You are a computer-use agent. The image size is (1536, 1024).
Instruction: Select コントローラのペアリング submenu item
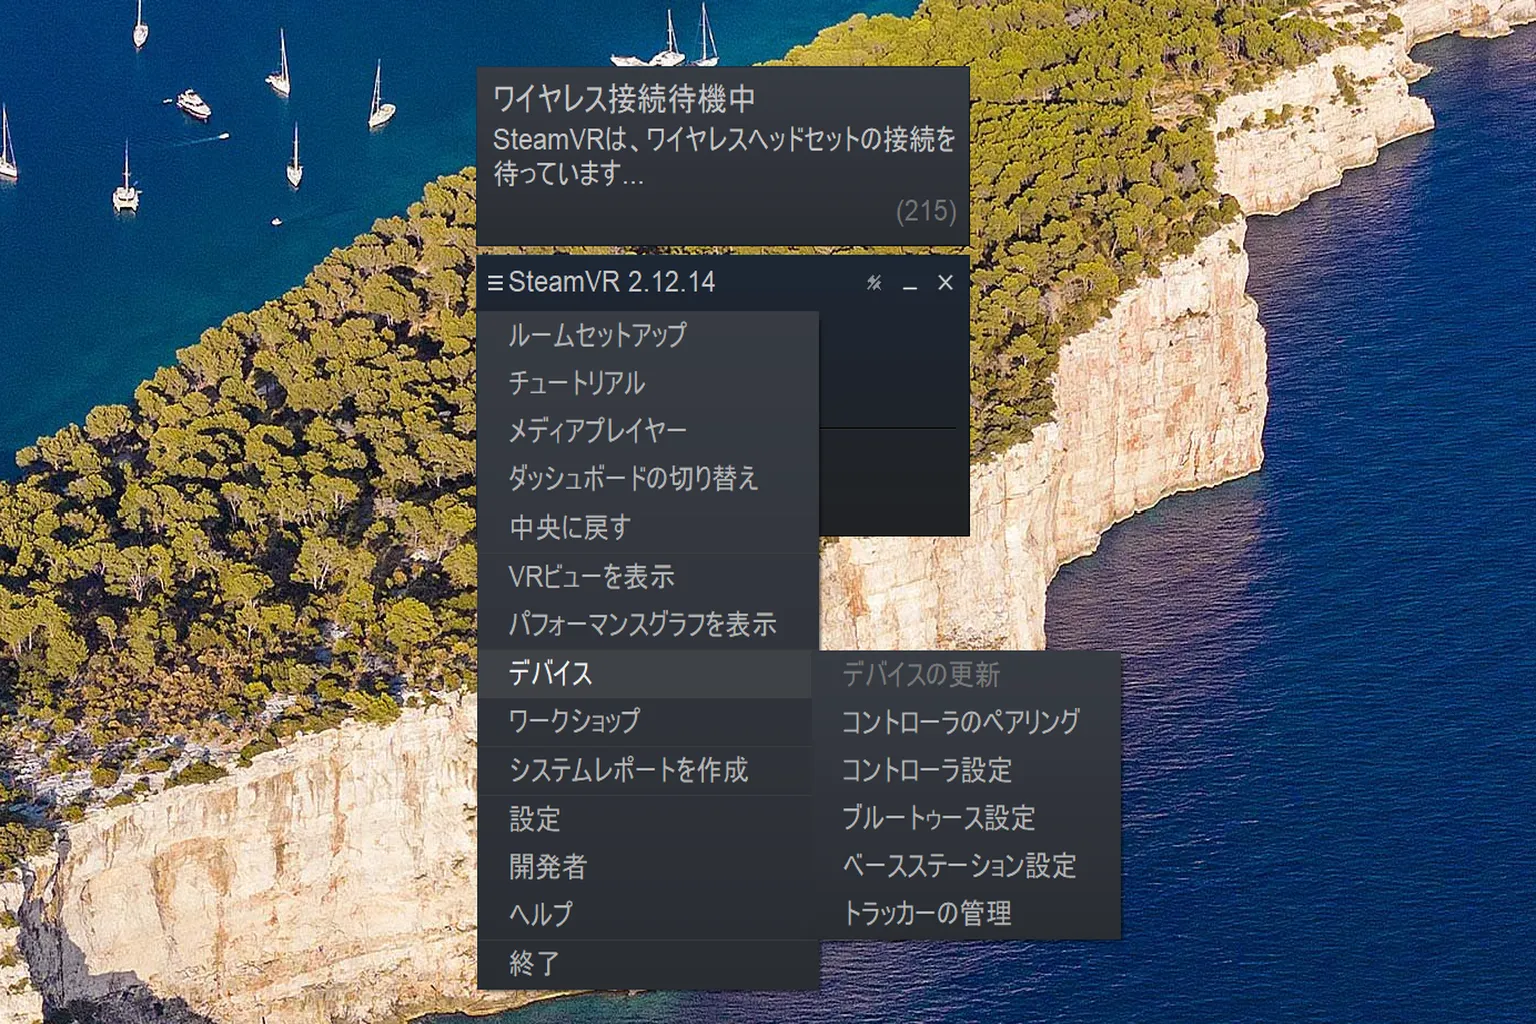coord(969,722)
